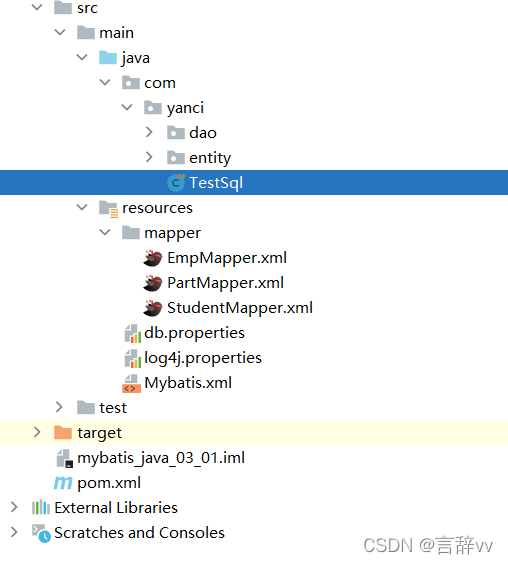
Task: Select EmpMapper.xml file name
Action: [x=227, y=258]
